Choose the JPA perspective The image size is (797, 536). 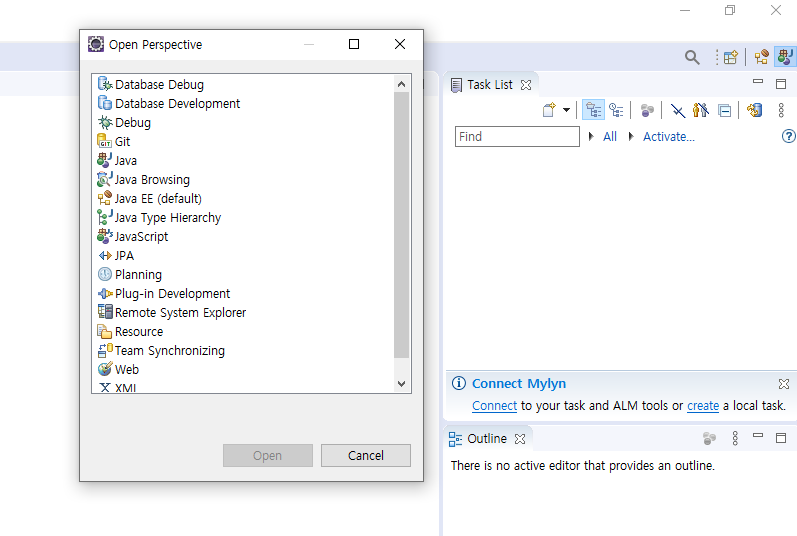[116, 256]
